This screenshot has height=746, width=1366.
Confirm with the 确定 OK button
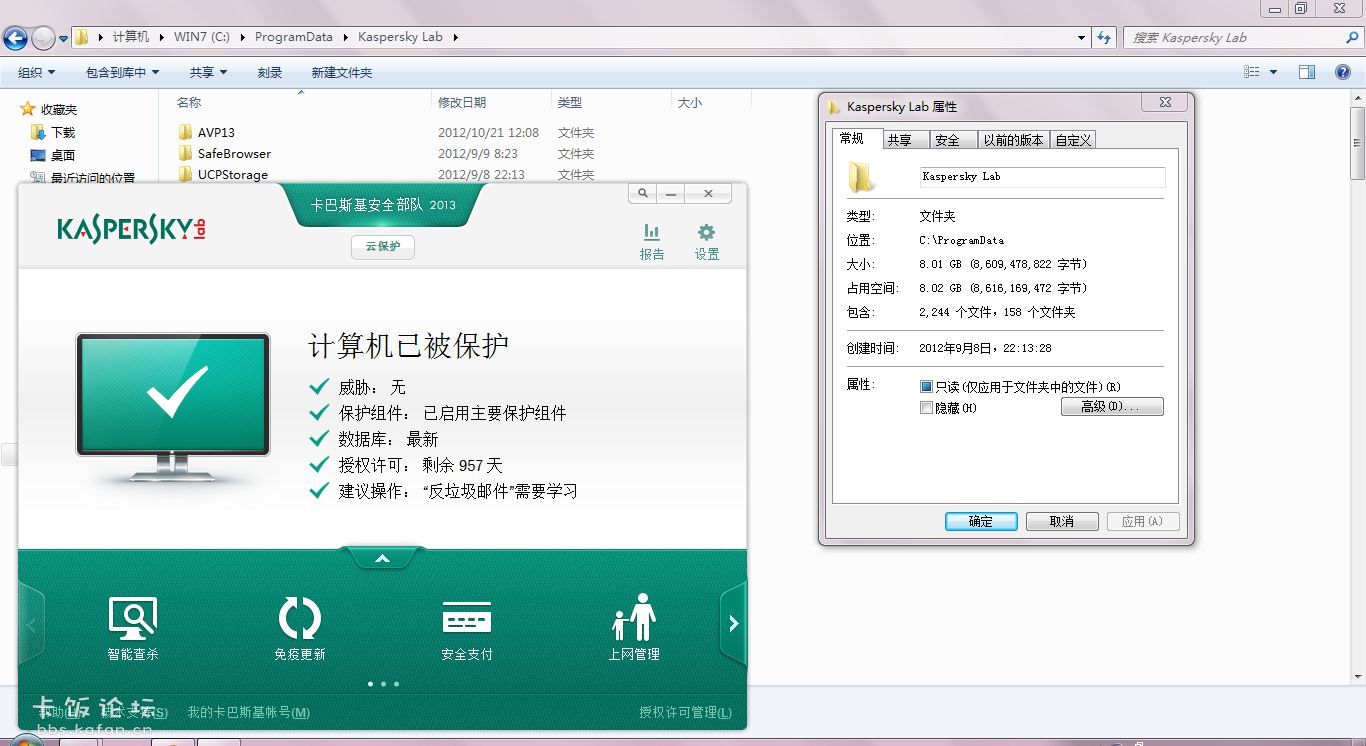point(981,521)
